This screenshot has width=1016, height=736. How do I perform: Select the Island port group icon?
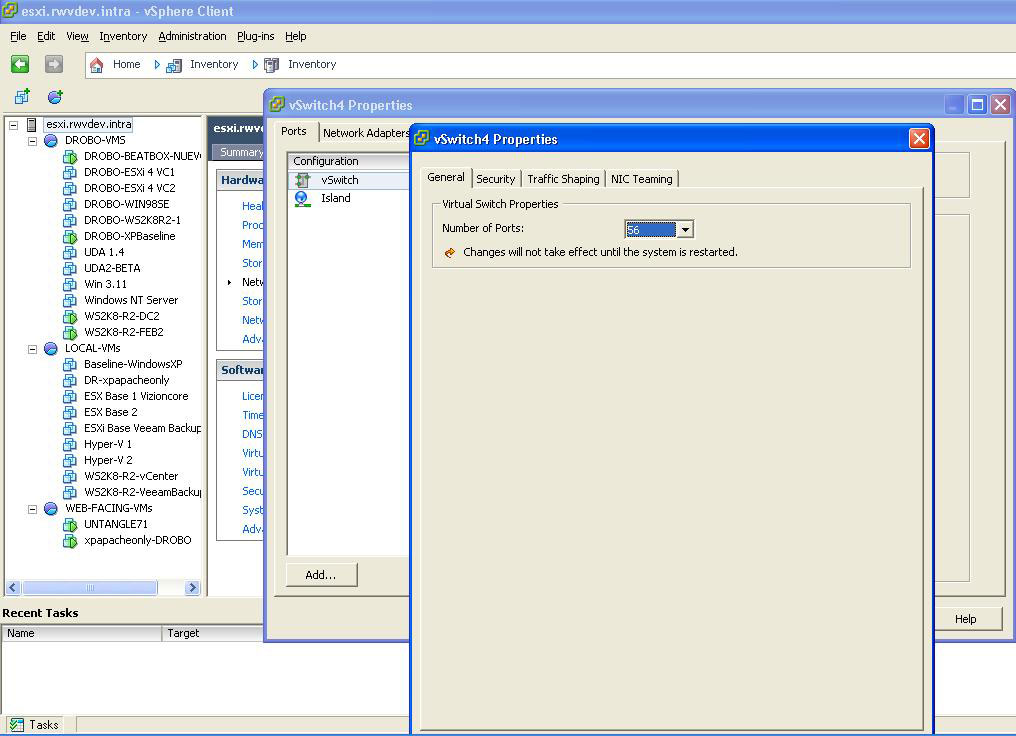pos(302,198)
